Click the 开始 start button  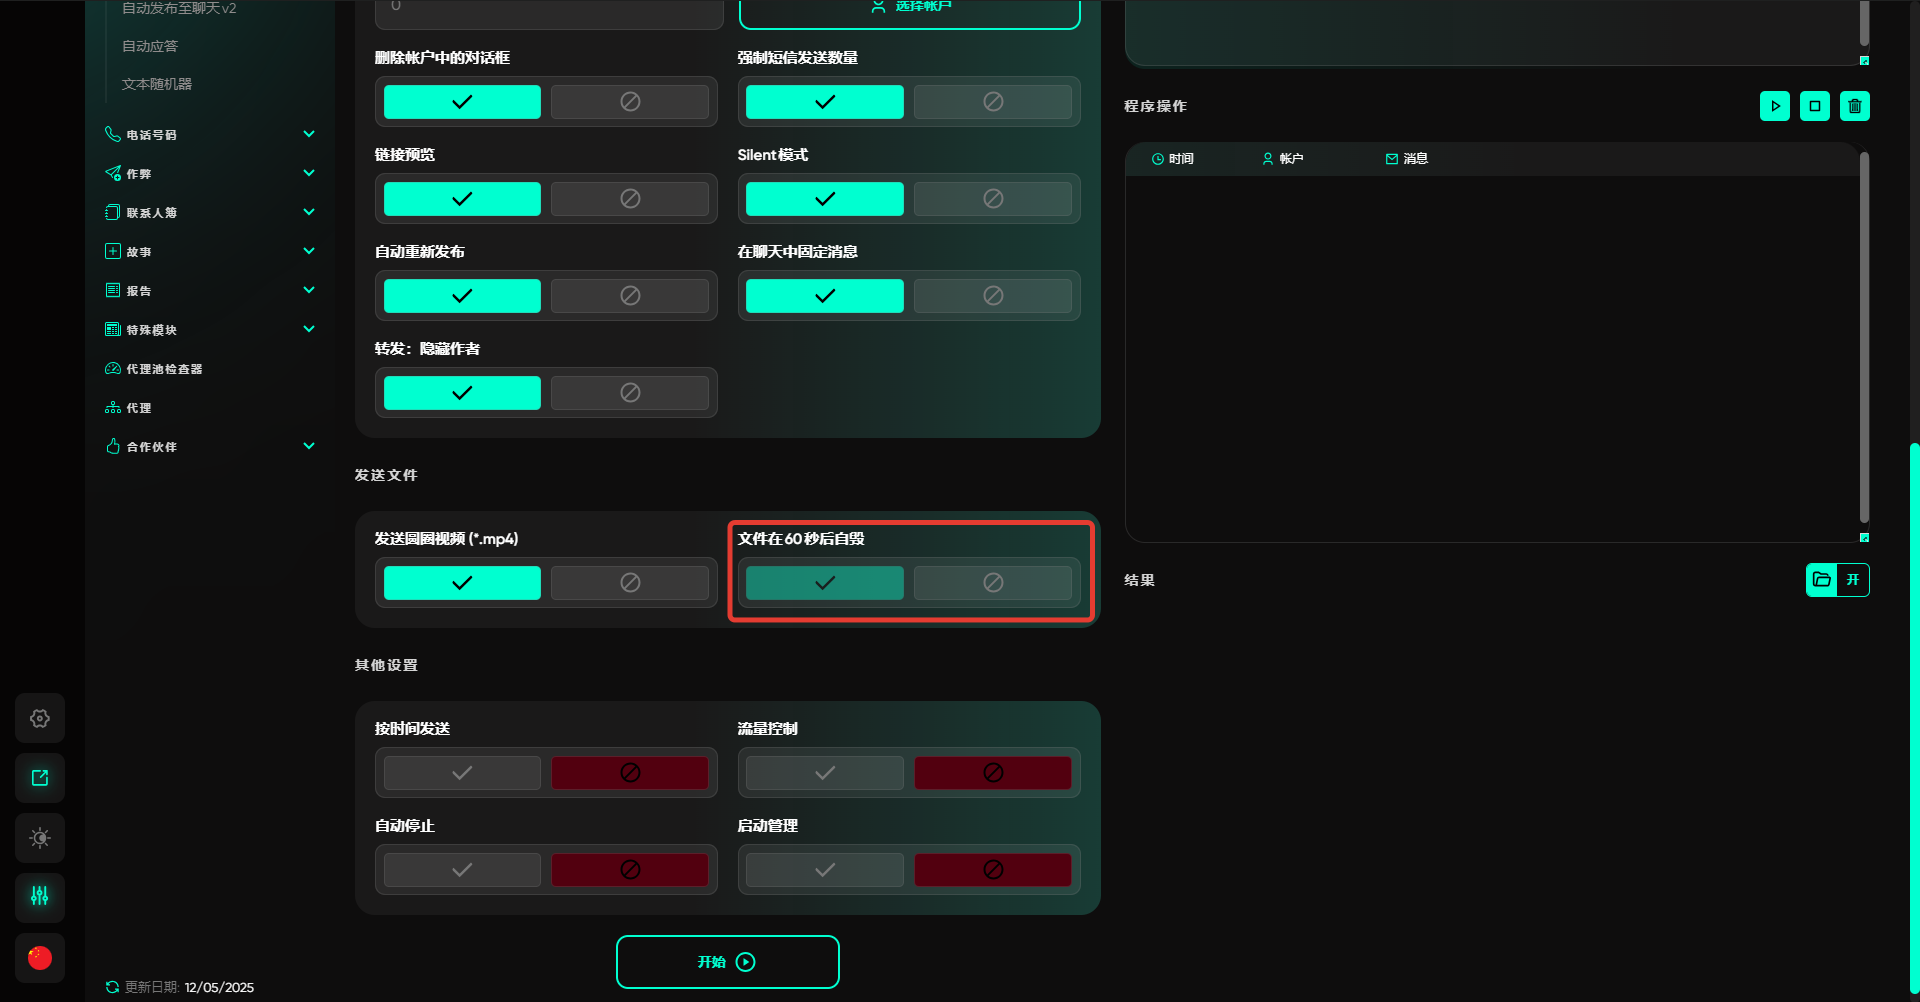[x=727, y=962]
